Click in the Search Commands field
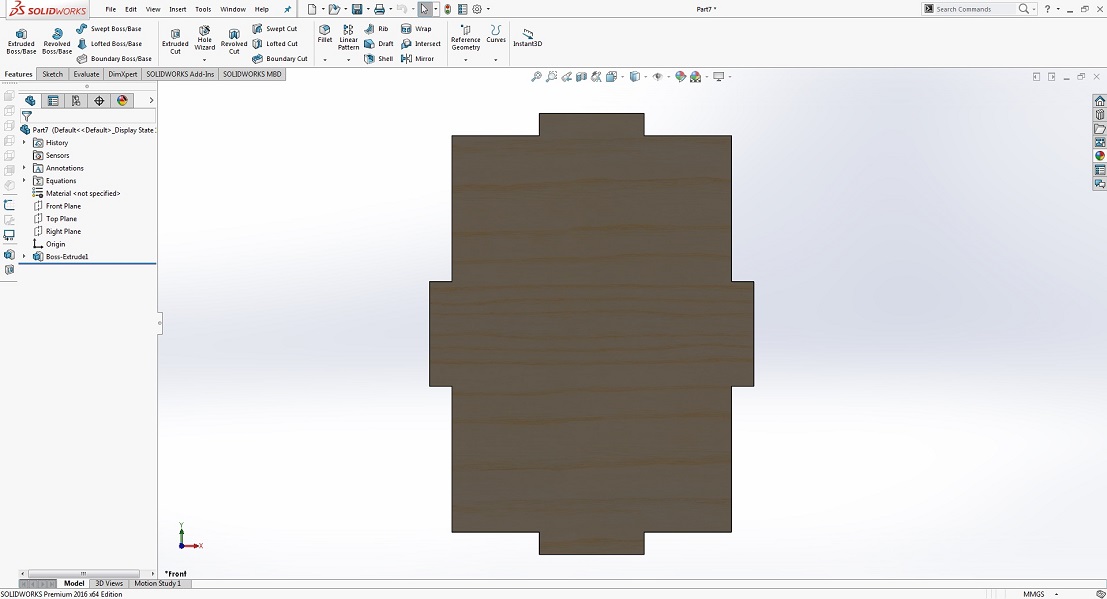Image resolution: width=1107 pixels, height=599 pixels. 975,9
